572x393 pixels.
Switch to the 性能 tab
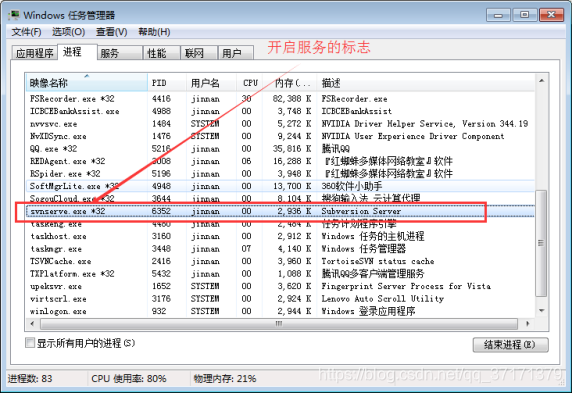pyautogui.click(x=161, y=53)
